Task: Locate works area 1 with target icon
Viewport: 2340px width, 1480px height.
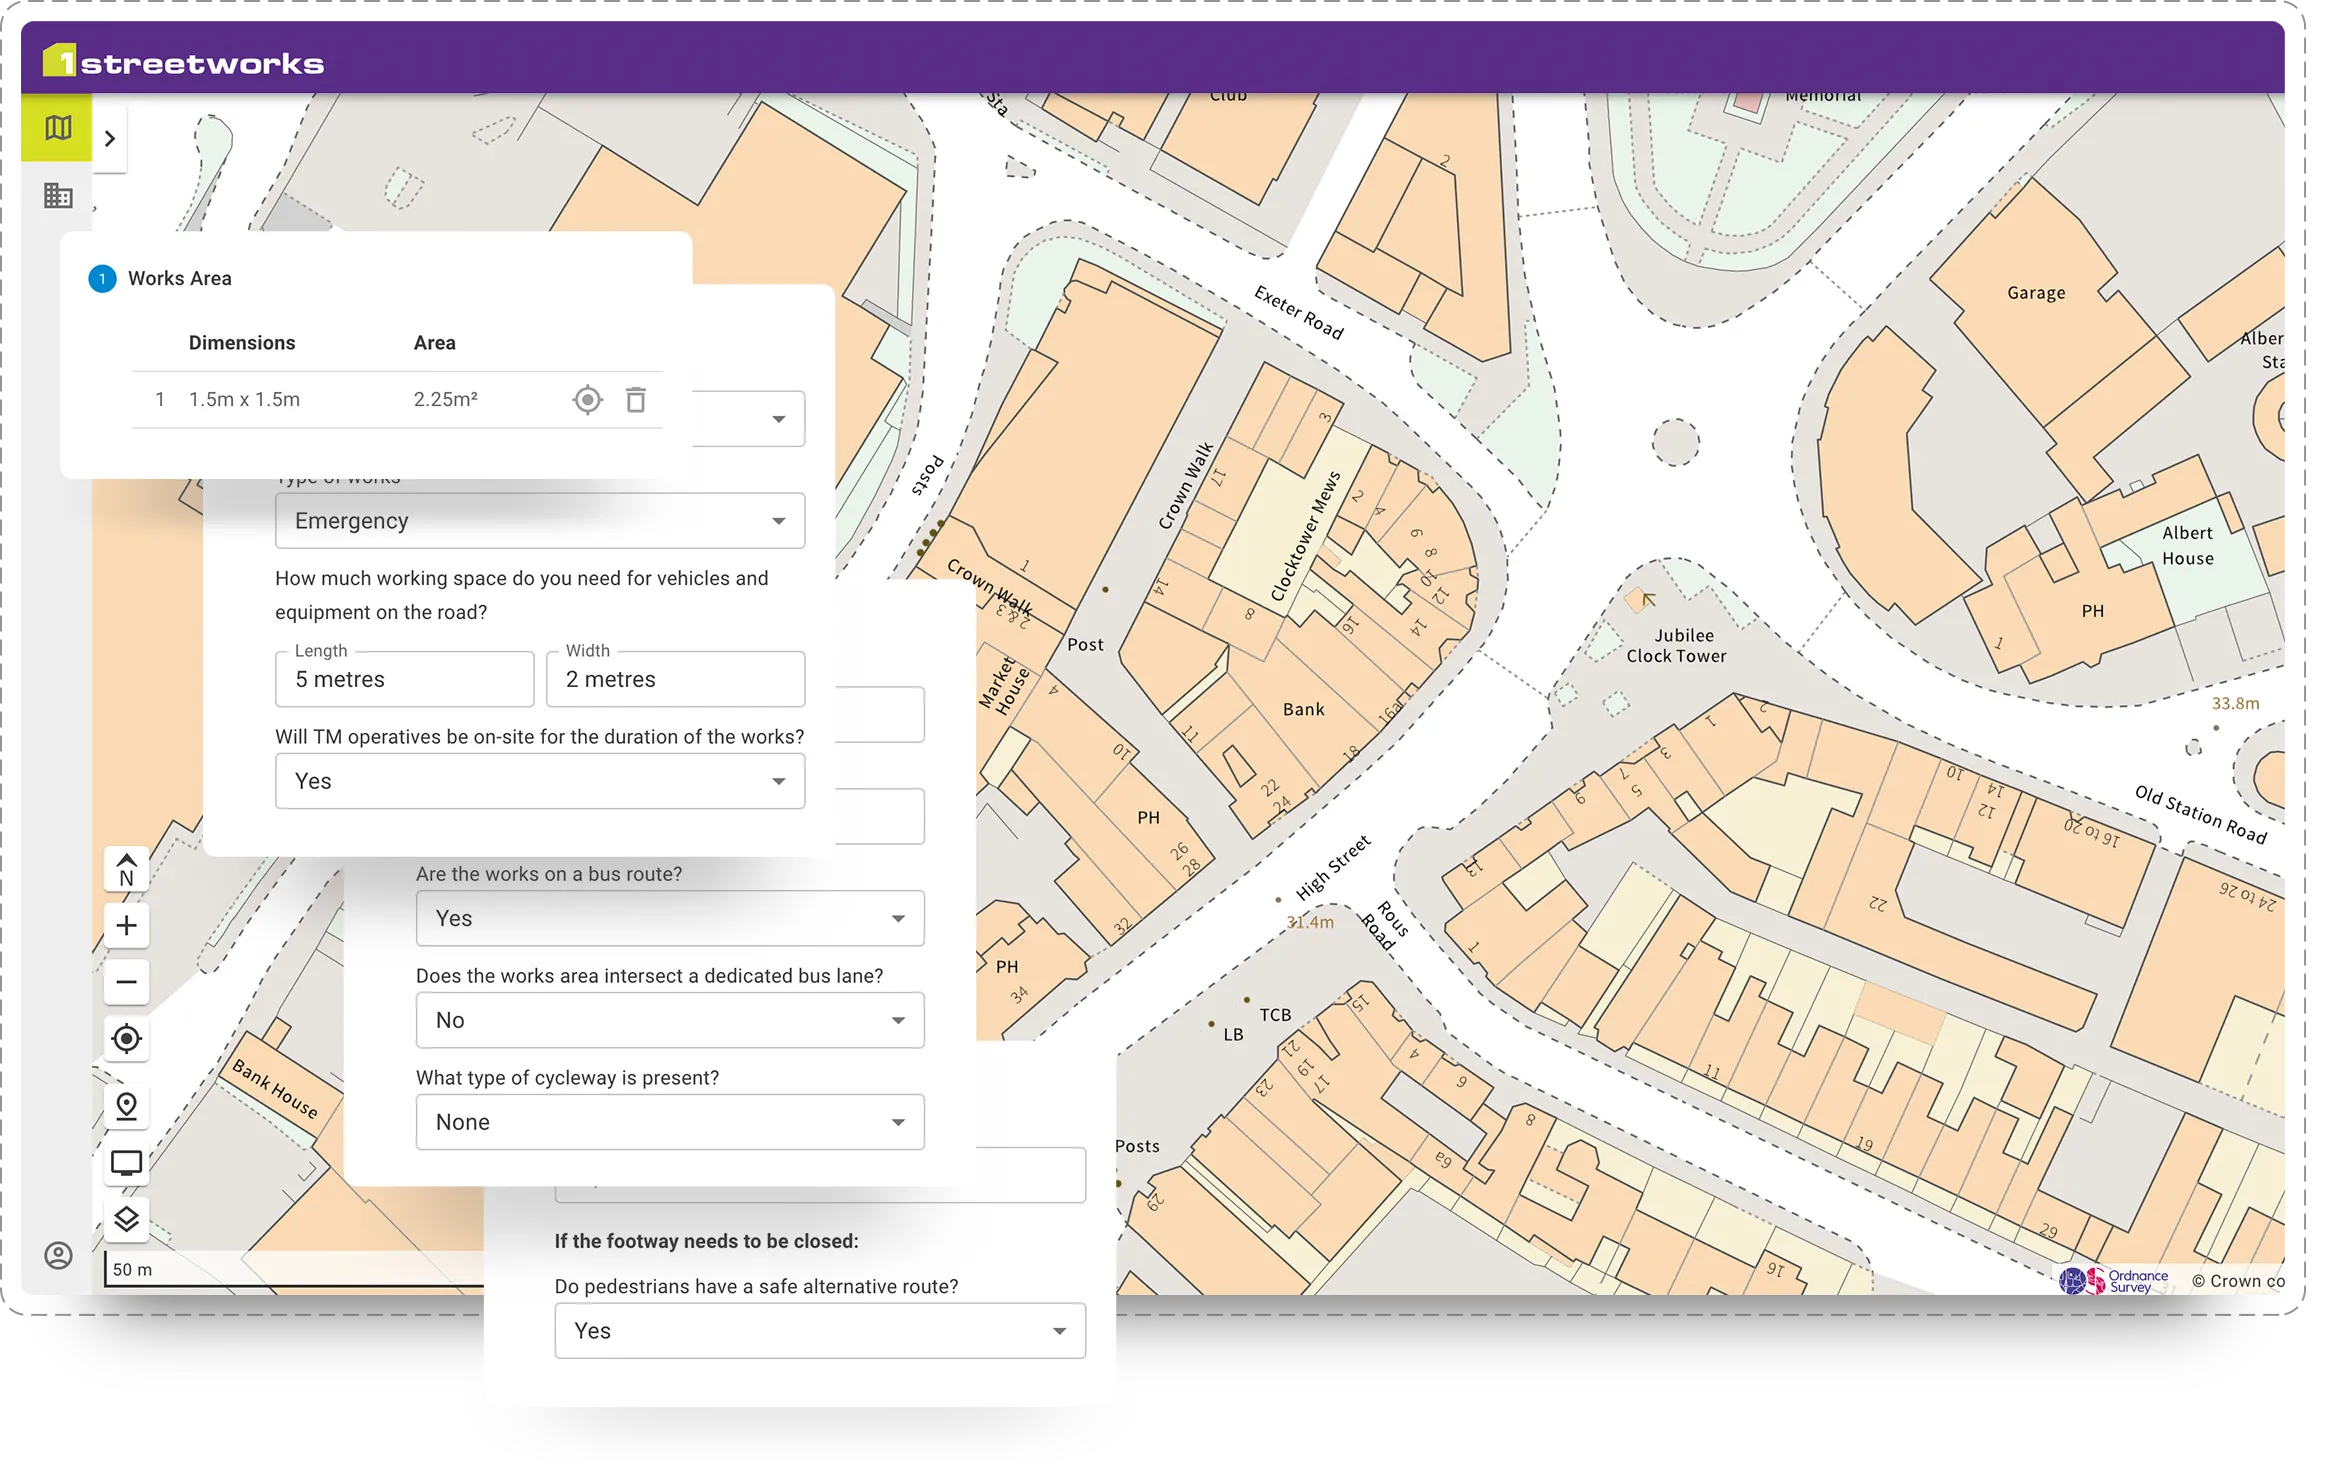Action: pyautogui.click(x=588, y=400)
